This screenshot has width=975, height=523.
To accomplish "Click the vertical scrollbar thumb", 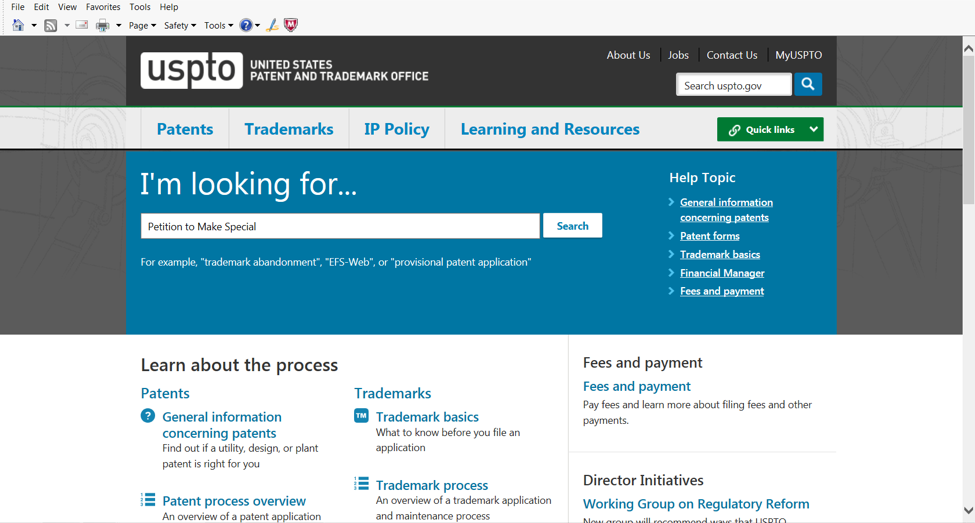I will [x=968, y=129].
